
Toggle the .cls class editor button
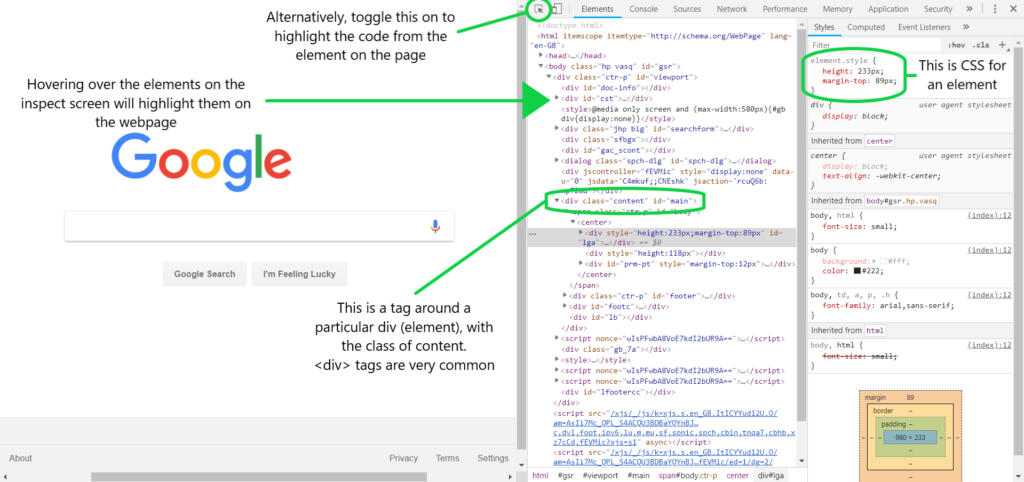(x=980, y=45)
